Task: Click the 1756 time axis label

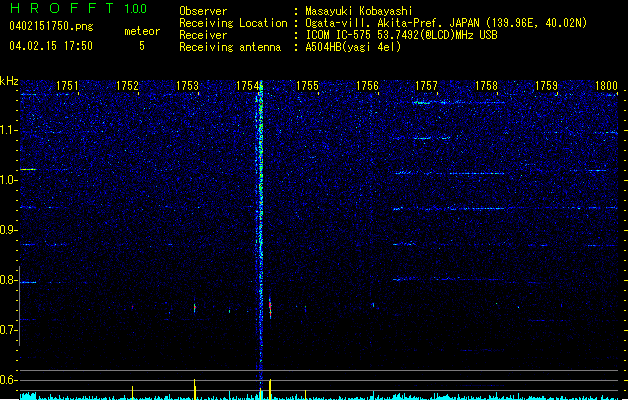Action: tap(367, 86)
